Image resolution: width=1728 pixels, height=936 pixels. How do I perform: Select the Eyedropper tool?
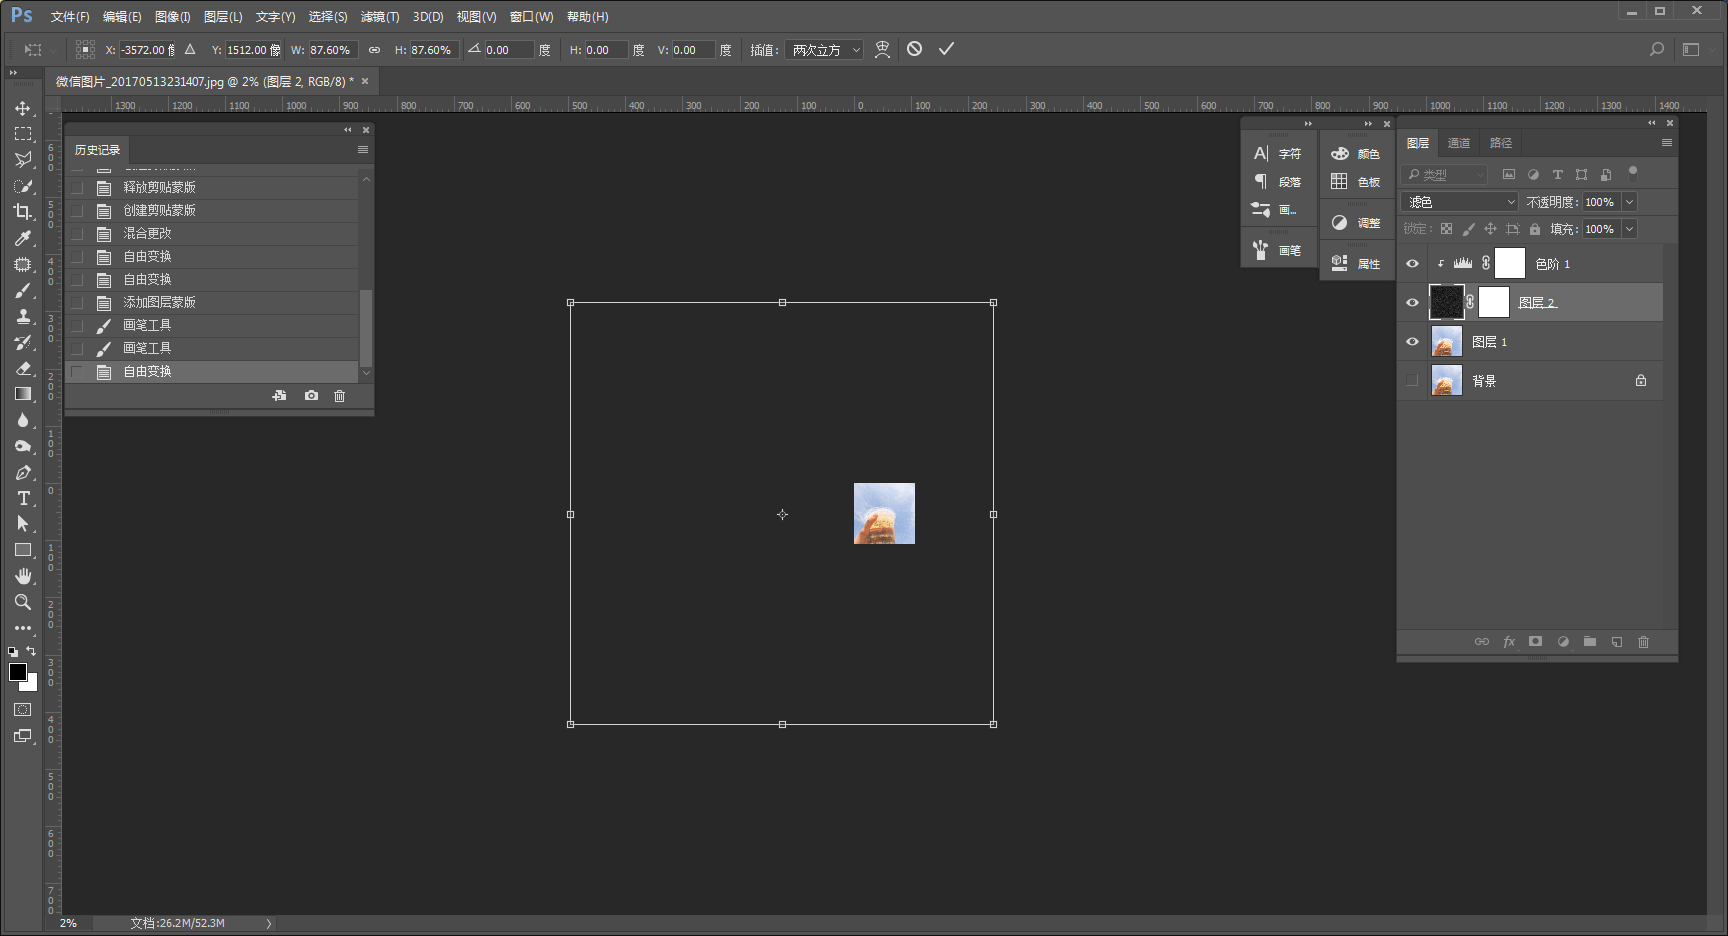coord(22,238)
